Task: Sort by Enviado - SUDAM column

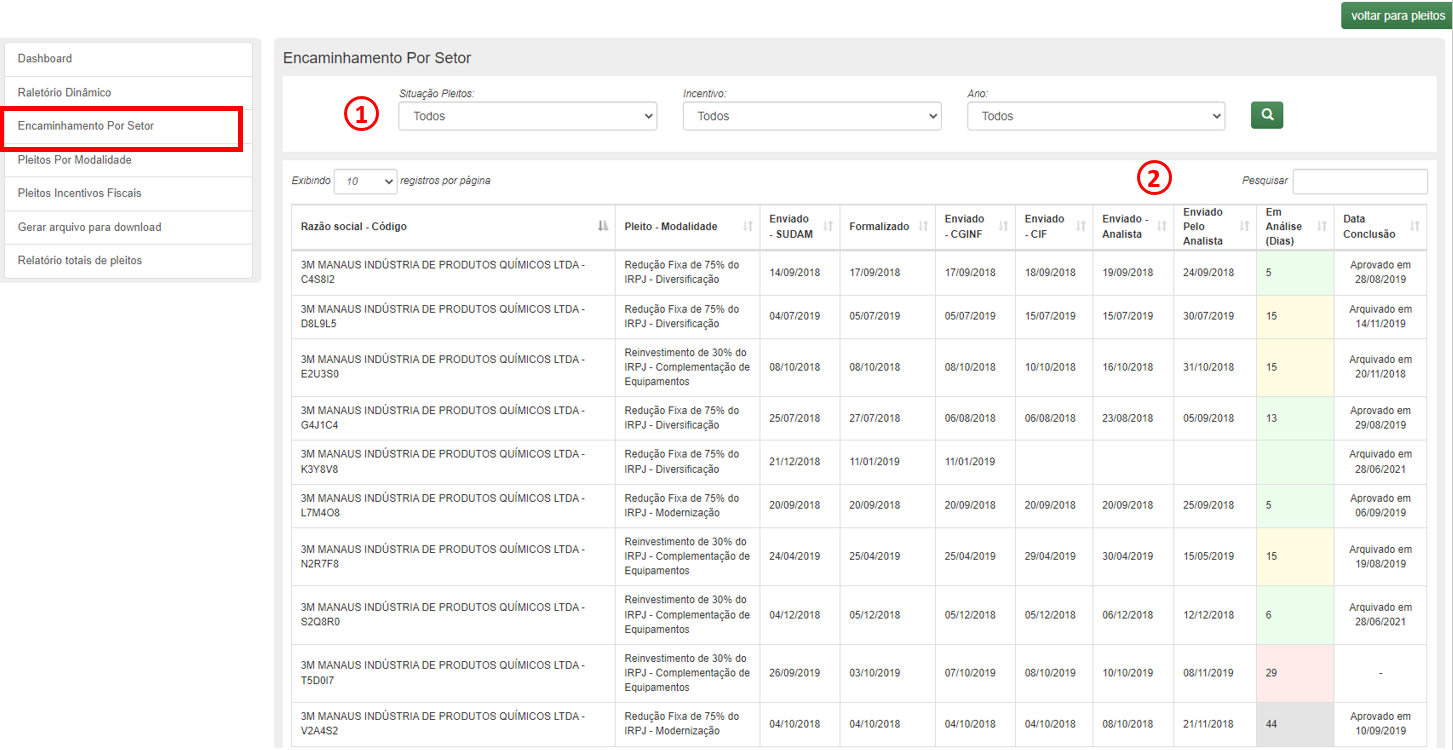Action: [x=800, y=227]
